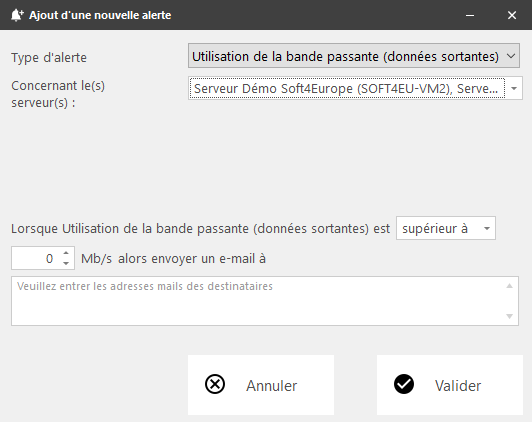Click into the Mb/s threshold number field
The height and width of the screenshot is (422, 532).
click(x=36, y=258)
